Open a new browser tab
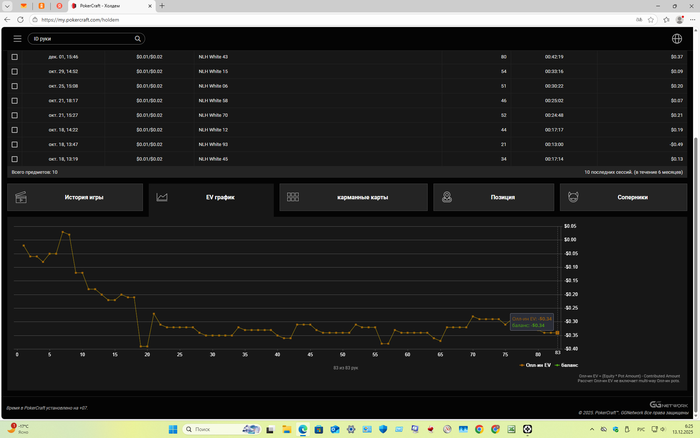Image resolution: width=700 pixels, height=438 pixels. 162,6
